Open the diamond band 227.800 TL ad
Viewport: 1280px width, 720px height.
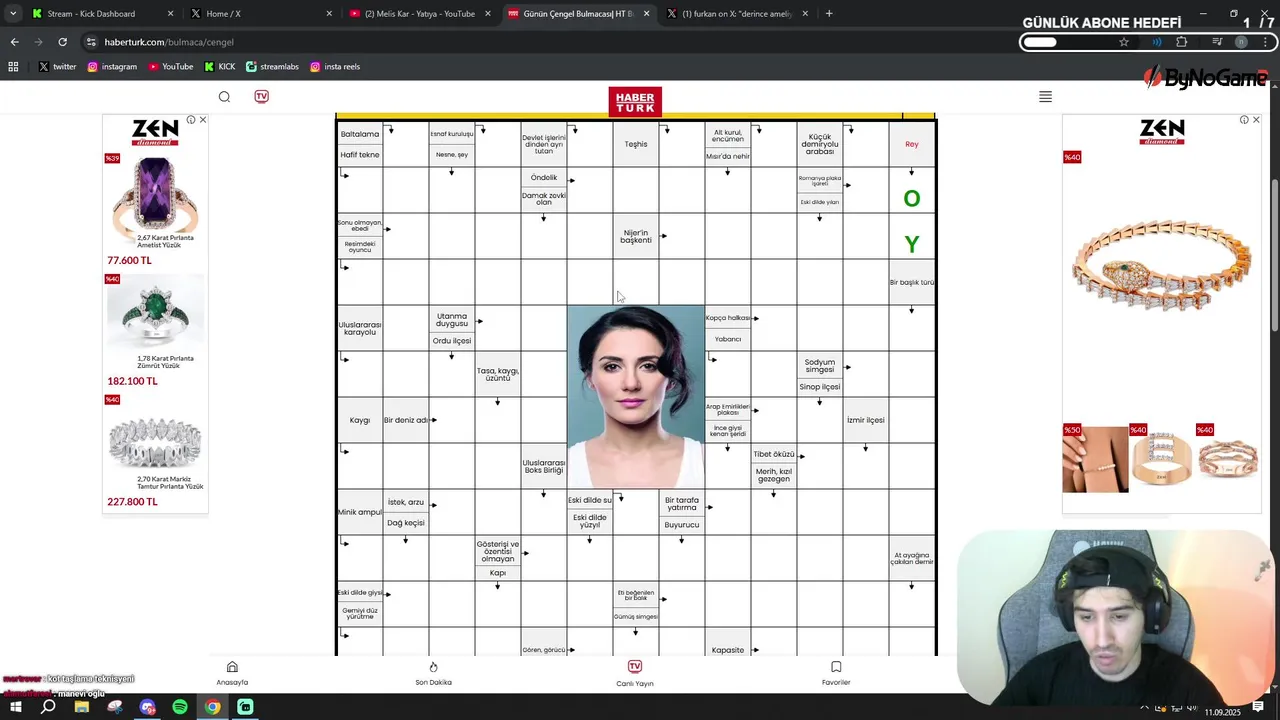tap(154, 452)
